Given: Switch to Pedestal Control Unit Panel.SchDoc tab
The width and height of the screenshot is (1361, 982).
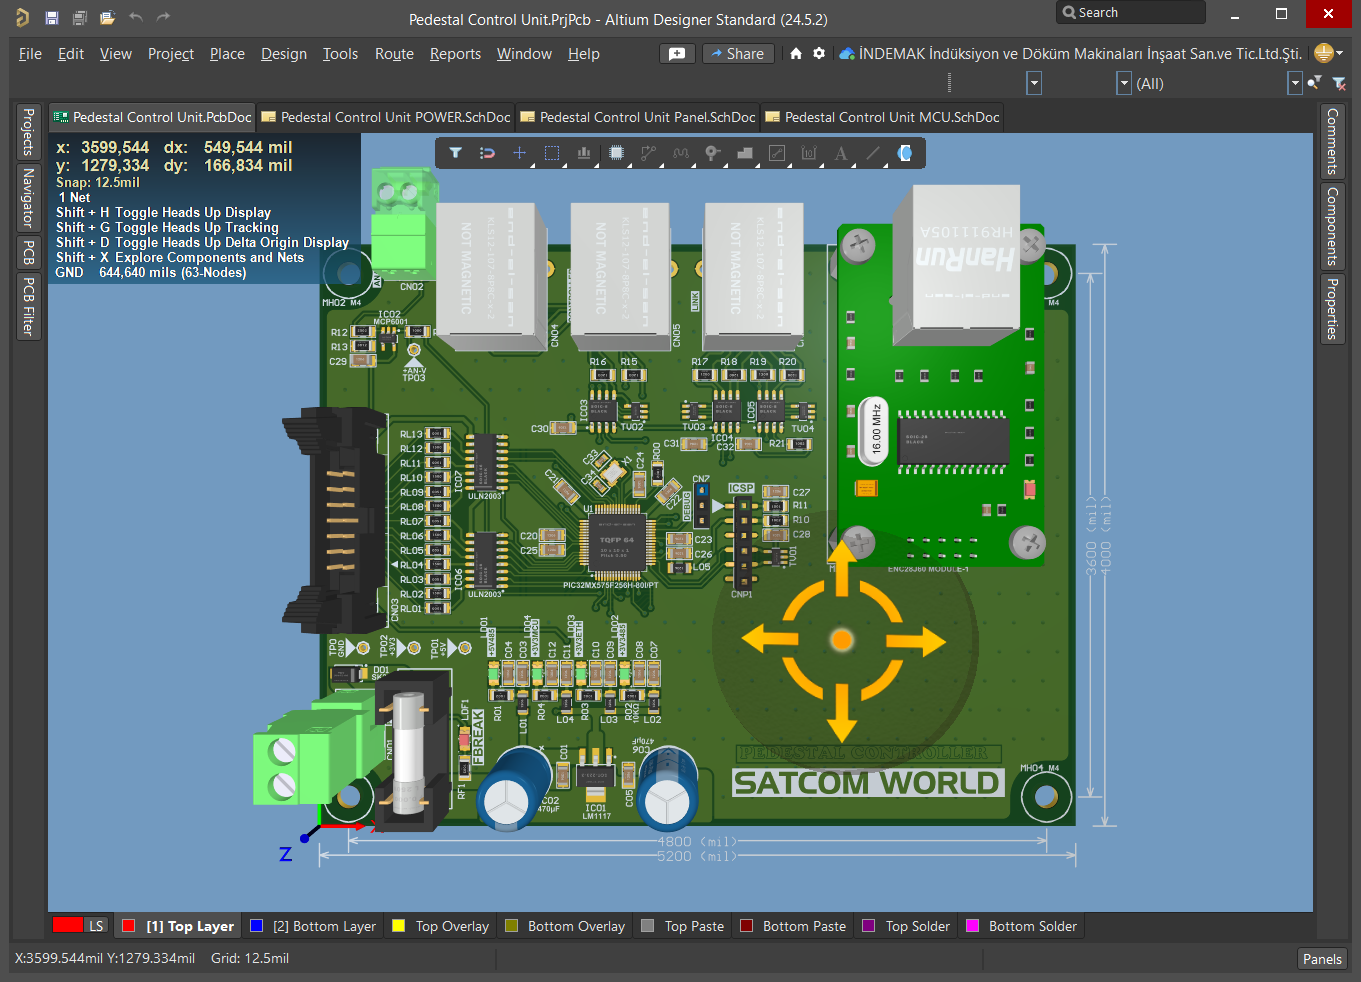Looking at the screenshot, I should coord(638,117).
